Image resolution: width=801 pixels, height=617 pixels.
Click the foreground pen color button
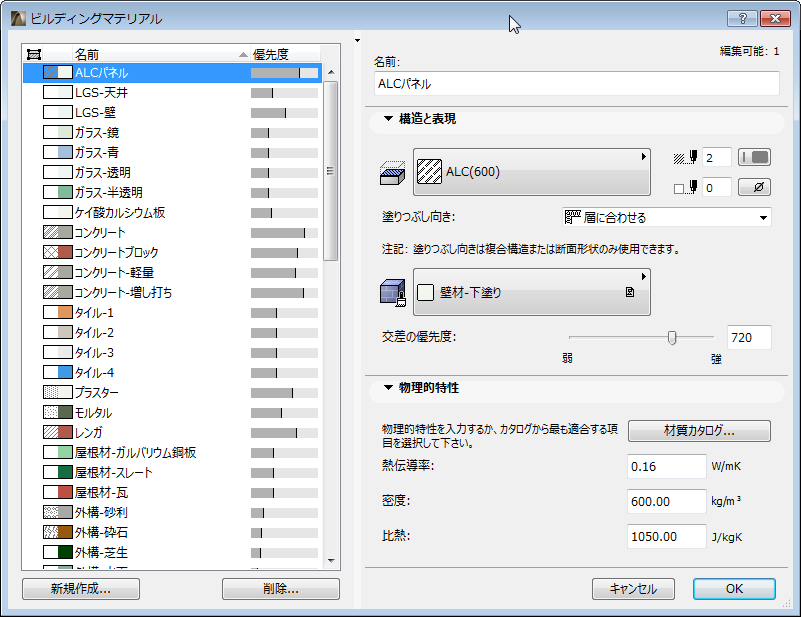coord(755,157)
